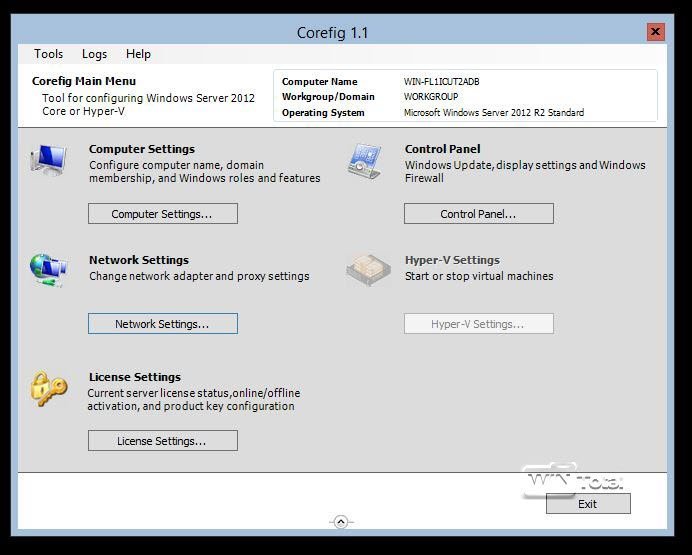The height and width of the screenshot is (555, 692).
Task: Click the Microsoft Windows Server 2012 R2 Standard text
Action: click(x=494, y=112)
